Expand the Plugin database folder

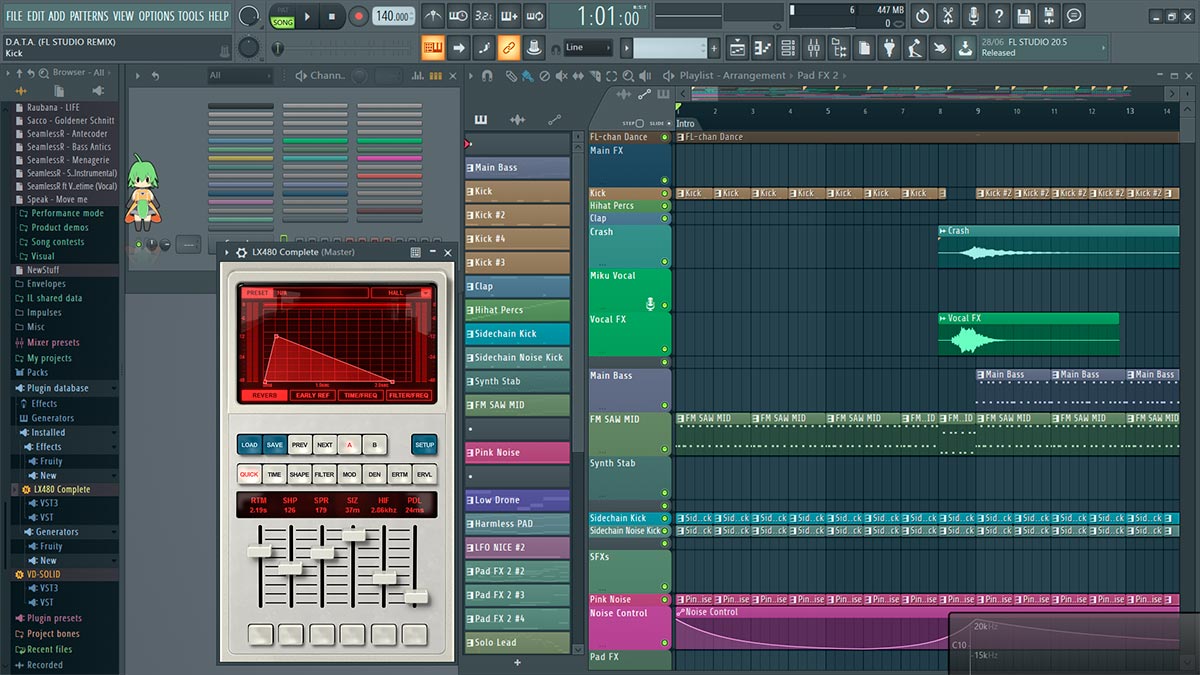[57, 388]
